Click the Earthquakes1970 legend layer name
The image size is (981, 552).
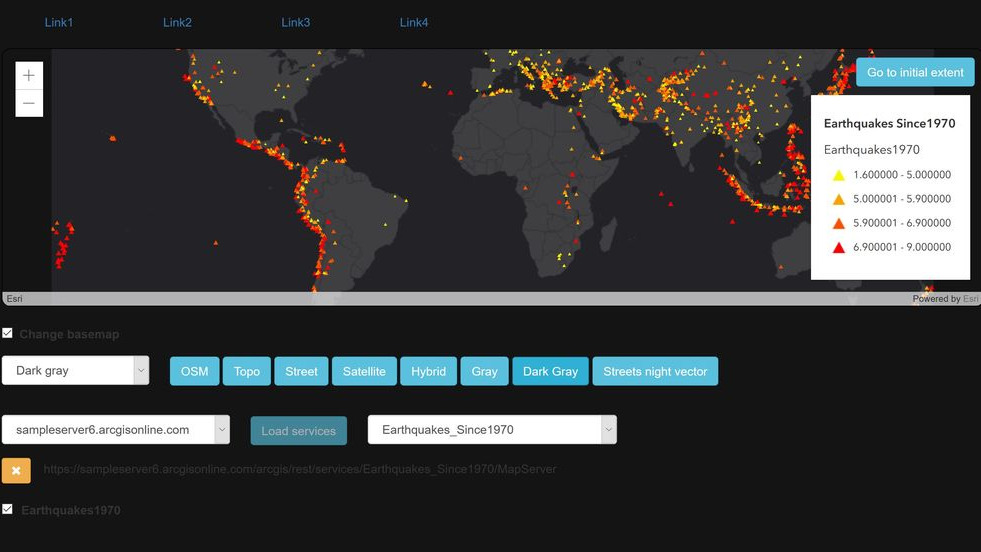pos(872,150)
